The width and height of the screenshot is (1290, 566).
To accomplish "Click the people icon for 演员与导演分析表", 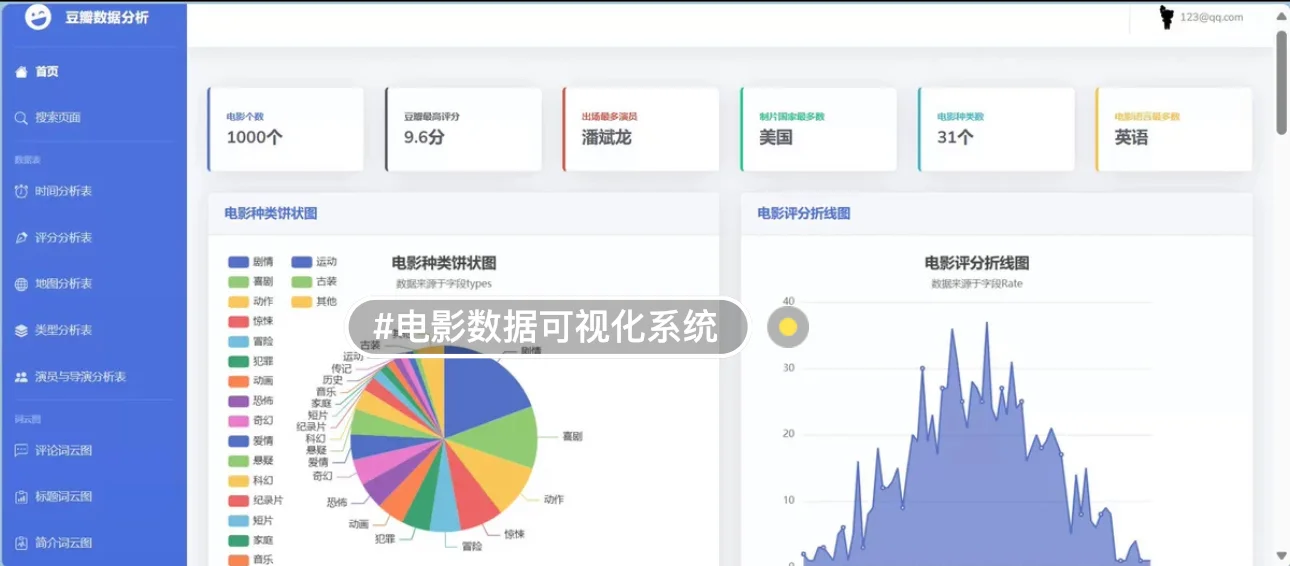I will pyautogui.click(x=21, y=377).
